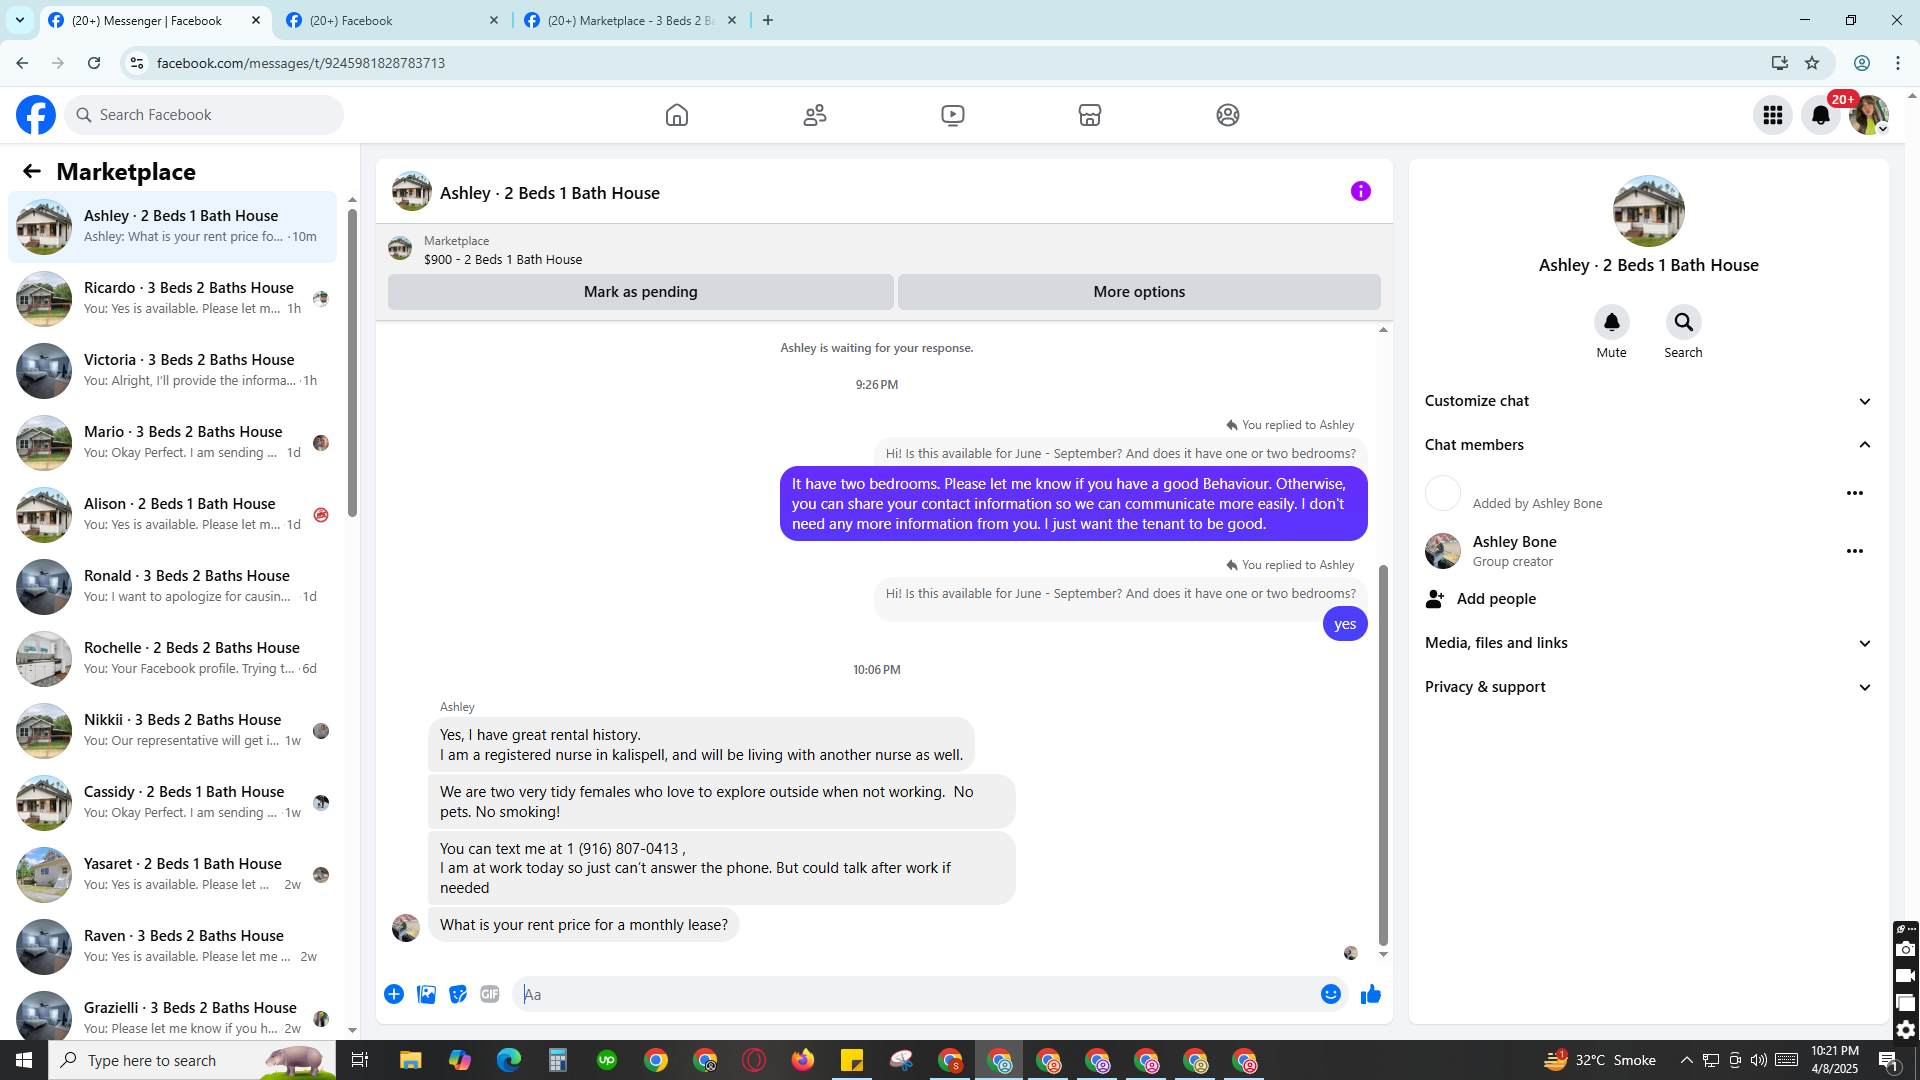Open the sticker chooser icon
The width and height of the screenshot is (1920, 1080).
pyautogui.click(x=458, y=994)
